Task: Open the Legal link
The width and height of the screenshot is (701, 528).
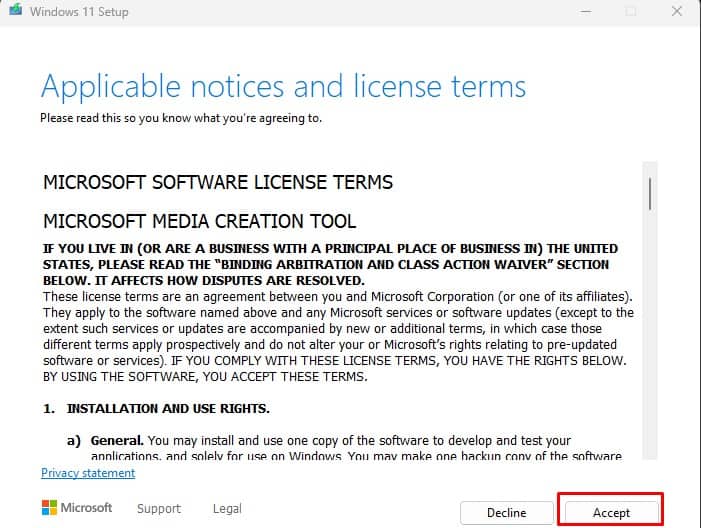Action: (x=227, y=509)
